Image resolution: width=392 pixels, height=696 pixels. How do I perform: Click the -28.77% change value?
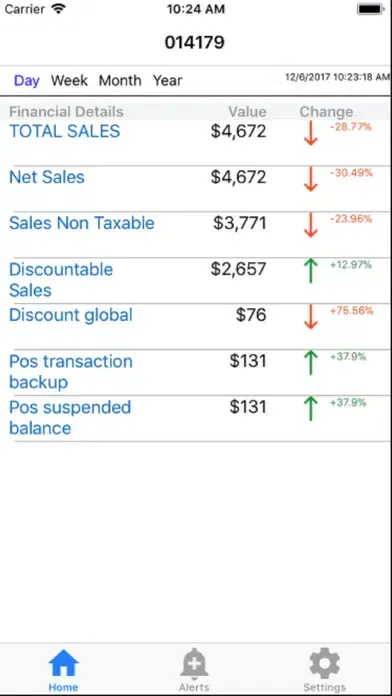pyautogui.click(x=350, y=127)
